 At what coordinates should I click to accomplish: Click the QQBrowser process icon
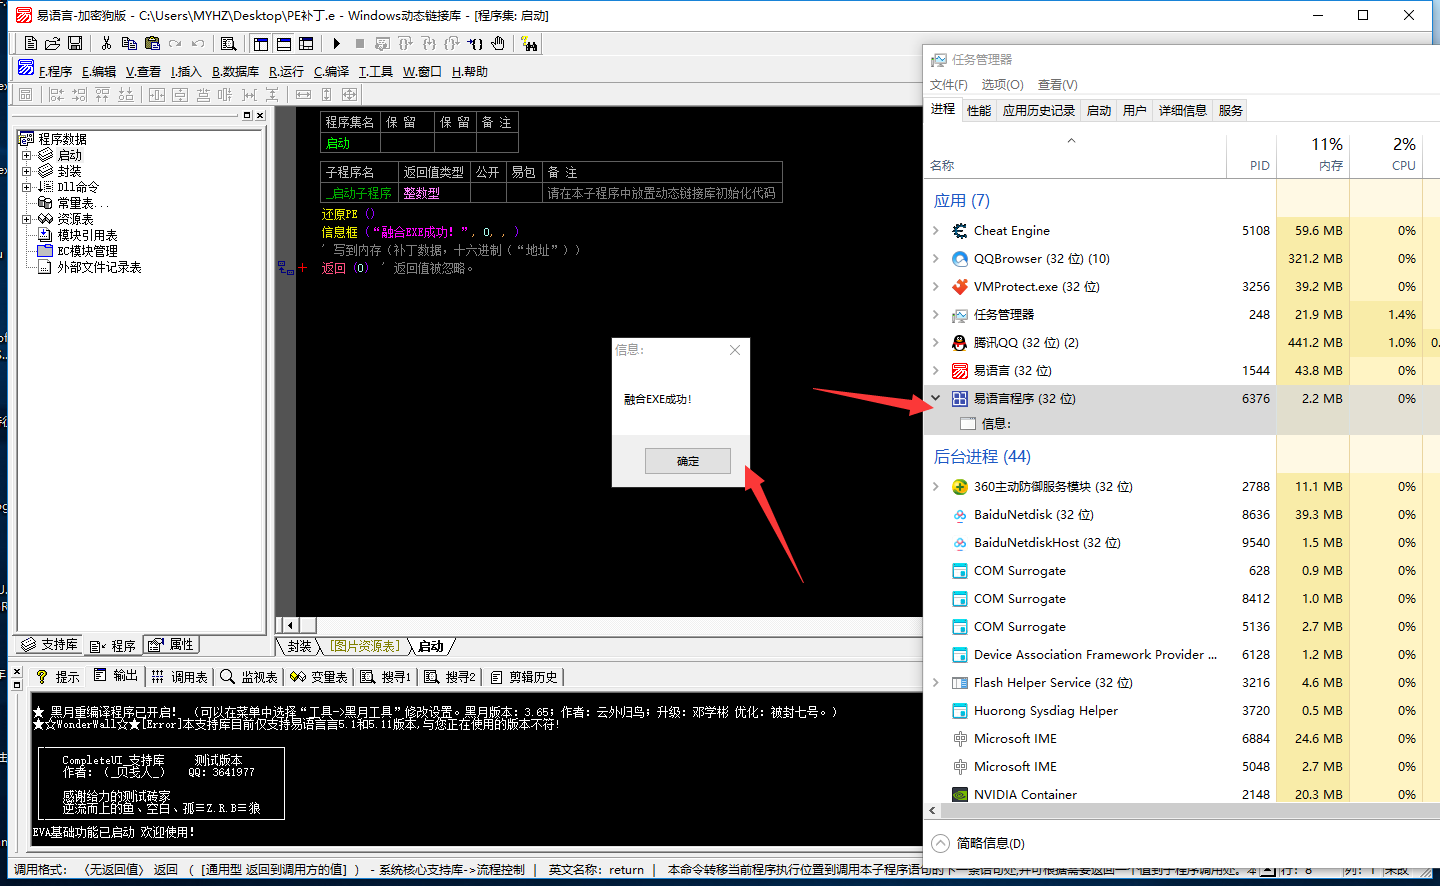[x=959, y=259]
